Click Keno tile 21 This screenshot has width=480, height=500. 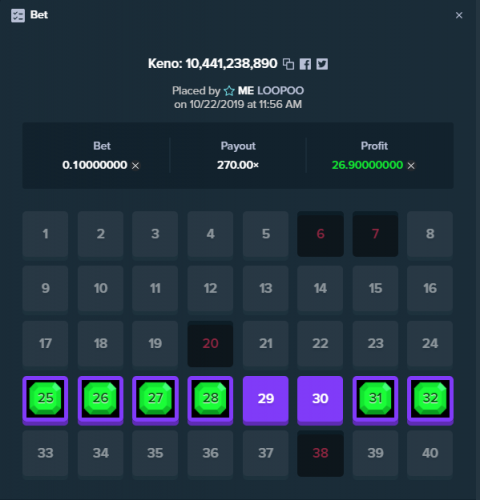pyautogui.click(x=266, y=344)
